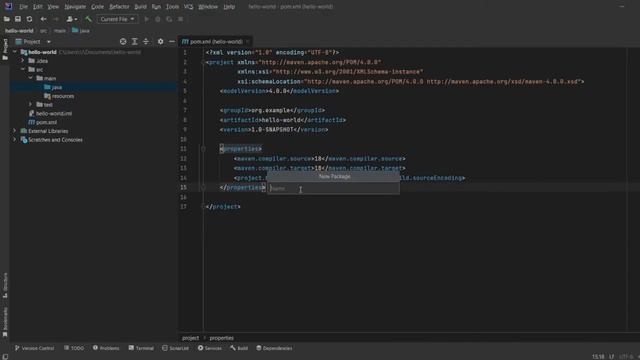Click the Build project hammer icon

tap(88, 19)
